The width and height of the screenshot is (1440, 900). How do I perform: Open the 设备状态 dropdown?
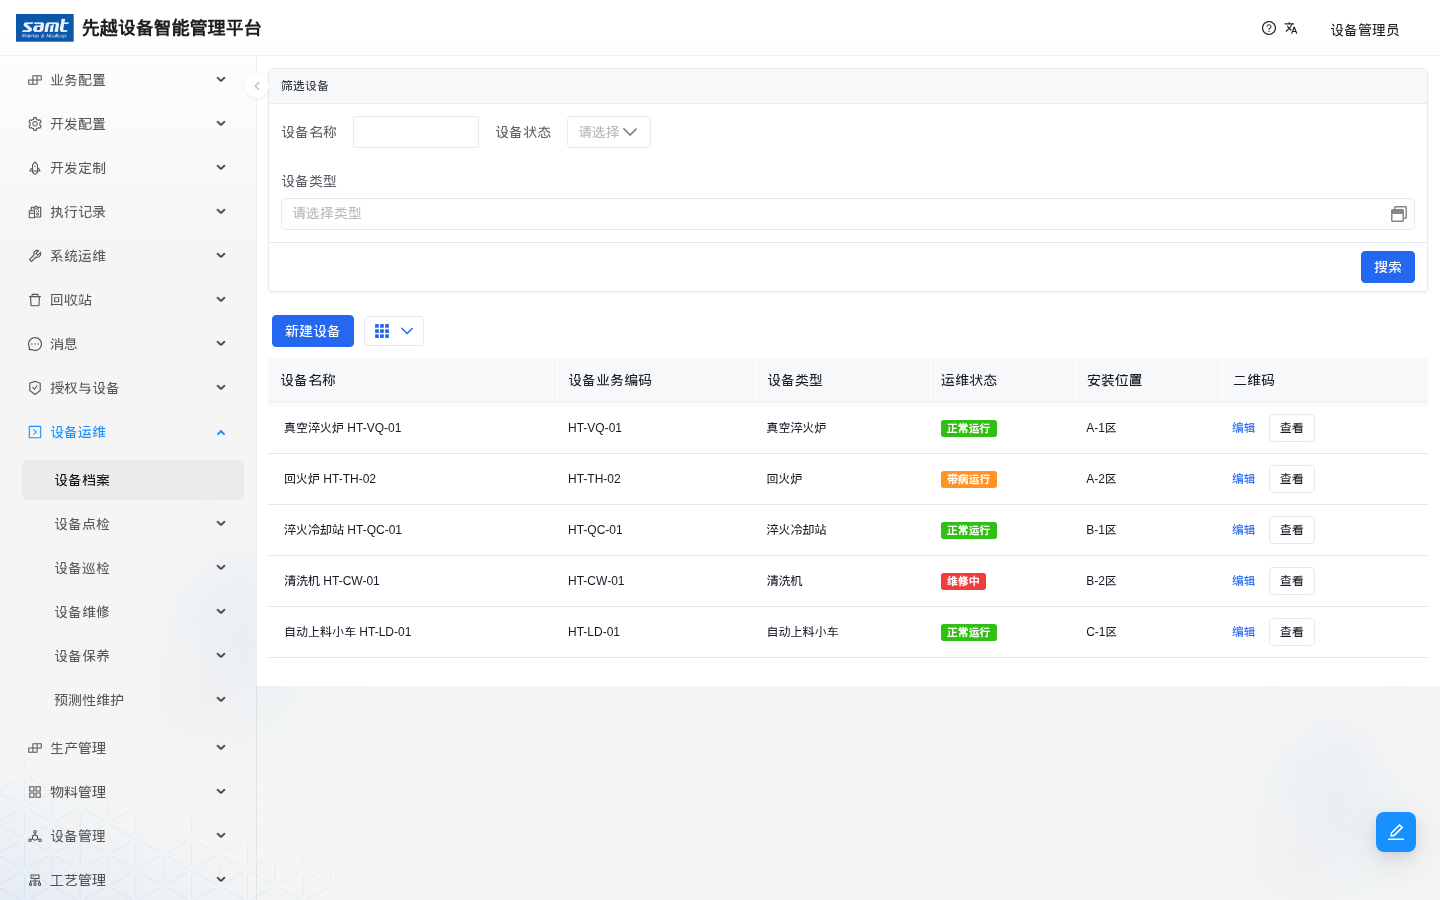[609, 132]
